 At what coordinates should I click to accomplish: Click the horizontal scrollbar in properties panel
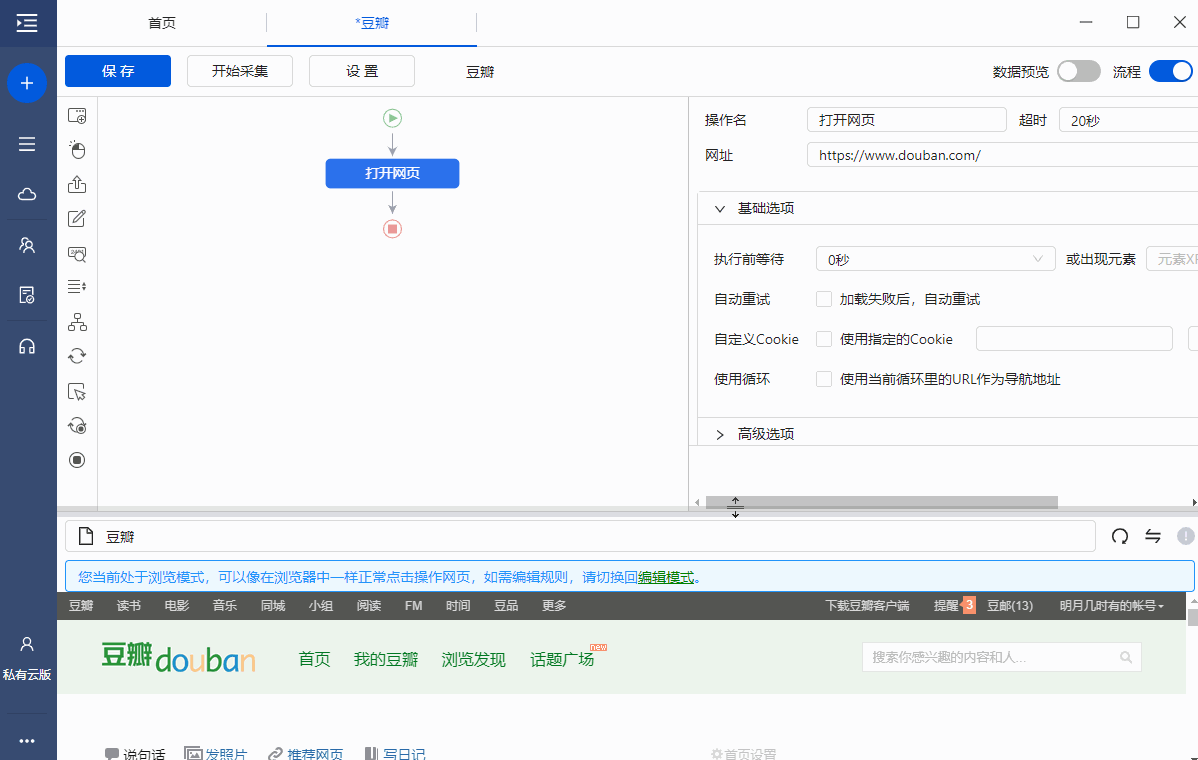882,502
